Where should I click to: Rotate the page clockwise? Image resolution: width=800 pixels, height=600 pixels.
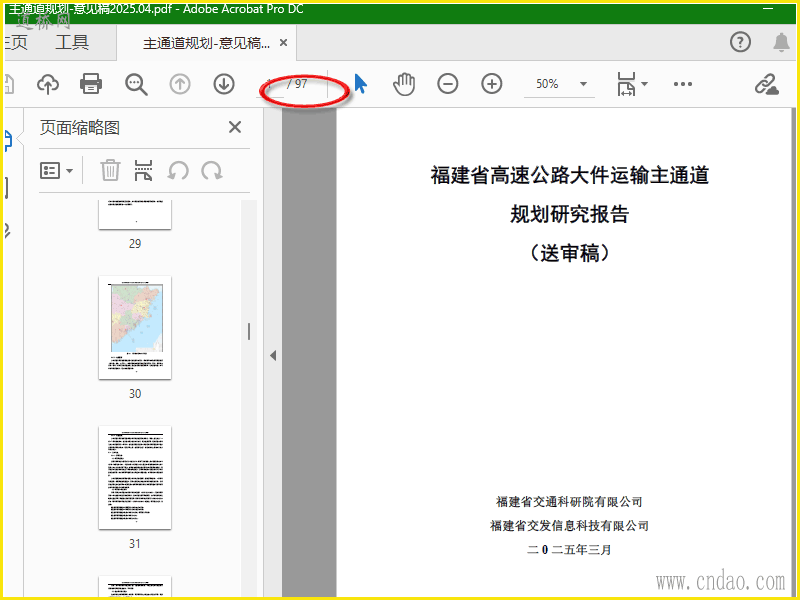212,170
